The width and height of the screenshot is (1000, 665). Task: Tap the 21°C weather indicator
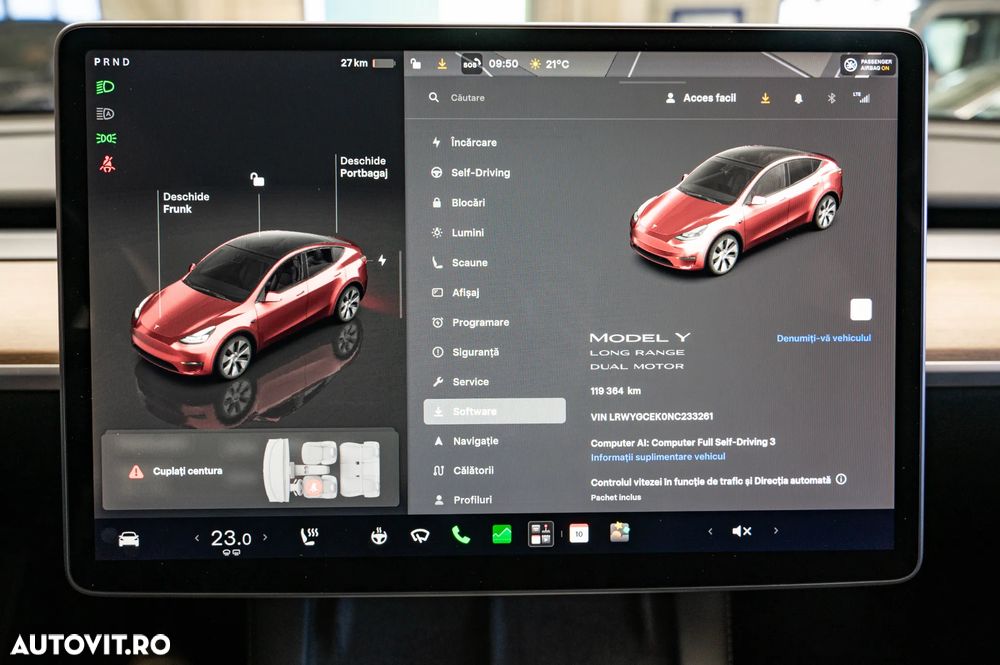point(549,64)
